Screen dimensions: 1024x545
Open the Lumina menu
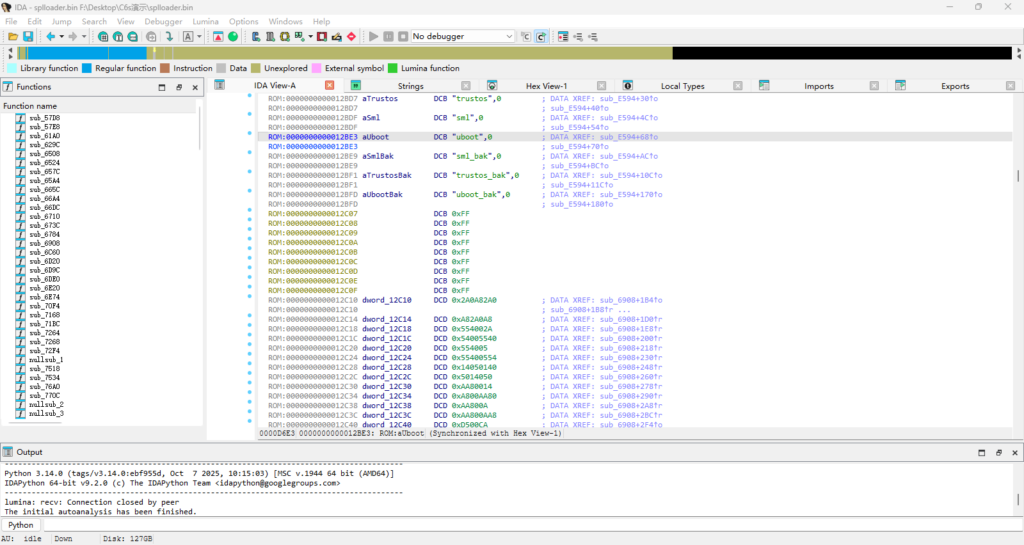pyautogui.click(x=204, y=21)
